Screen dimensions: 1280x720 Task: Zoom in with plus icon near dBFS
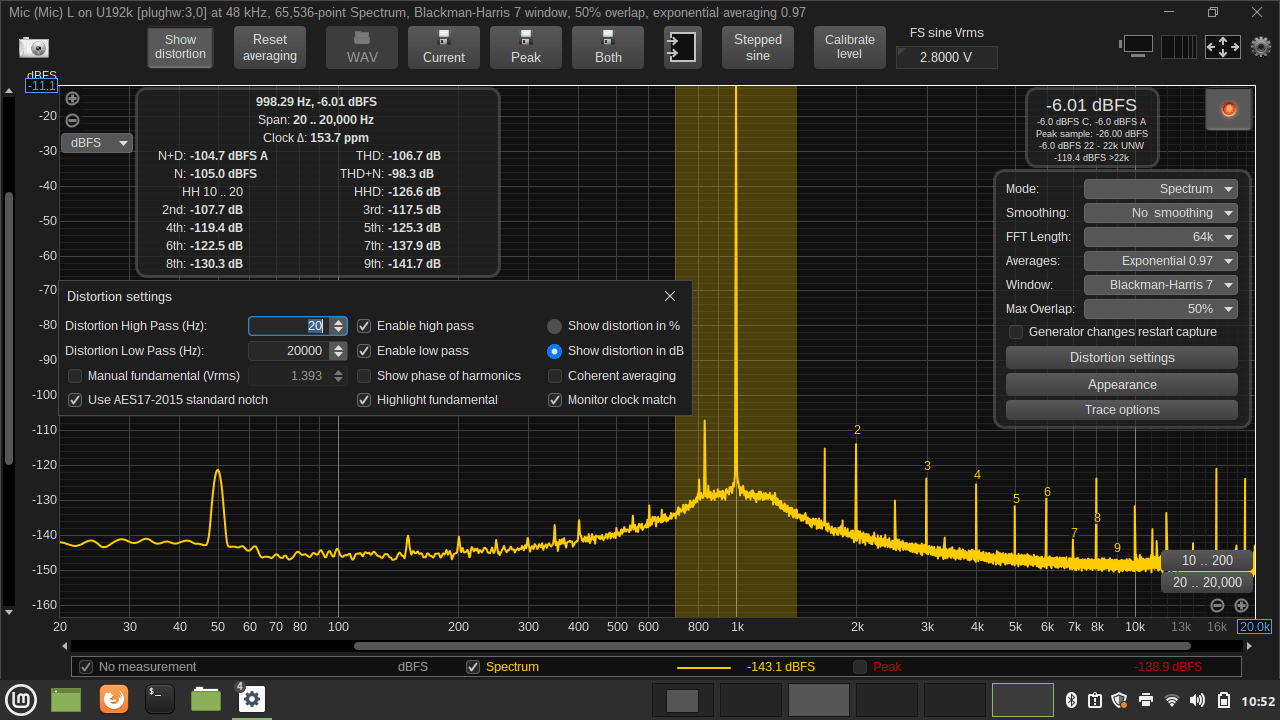(72, 99)
